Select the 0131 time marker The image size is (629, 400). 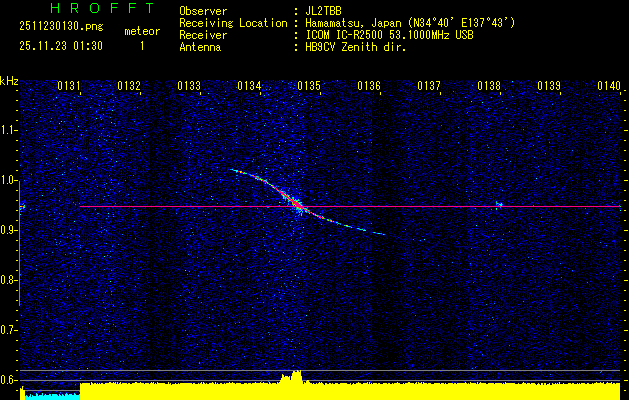69,86
